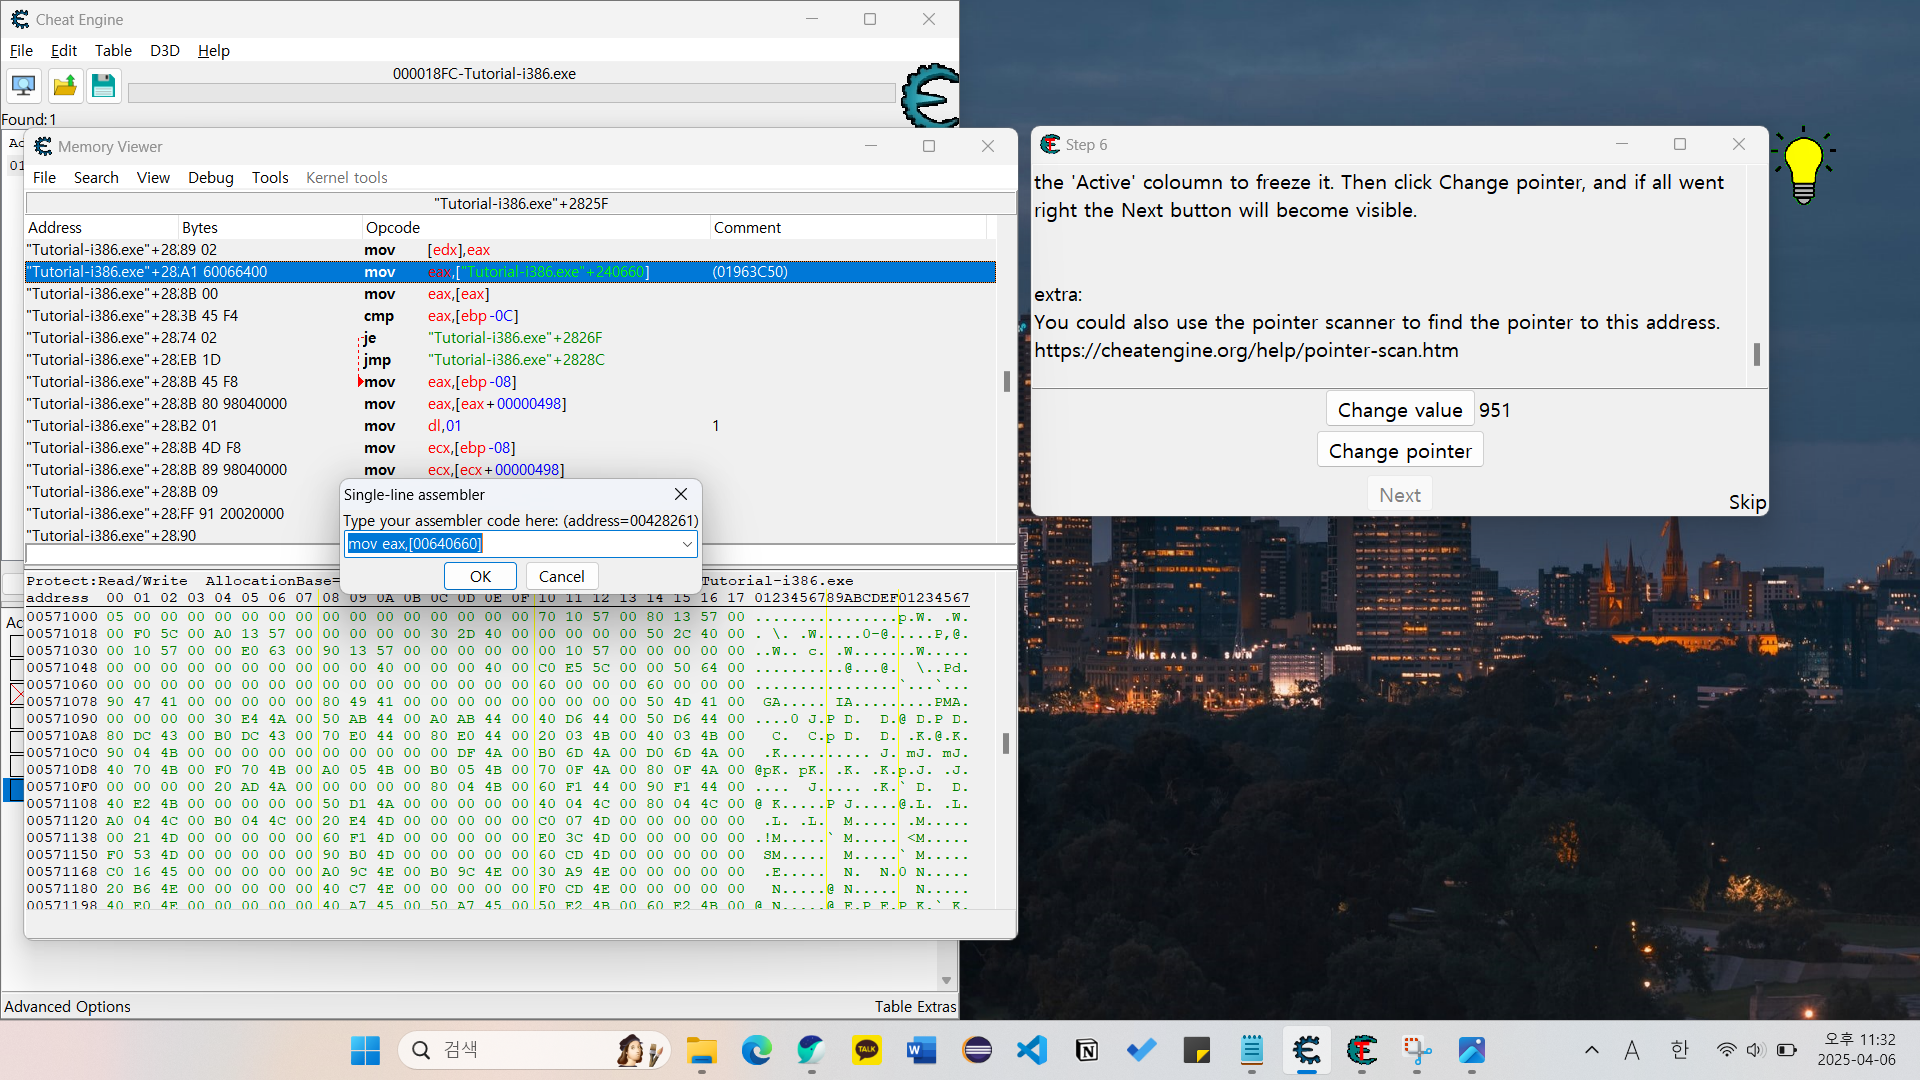This screenshot has height=1080, width=1920.
Task: Open Notion from the taskbar
Action: tap(1086, 1050)
